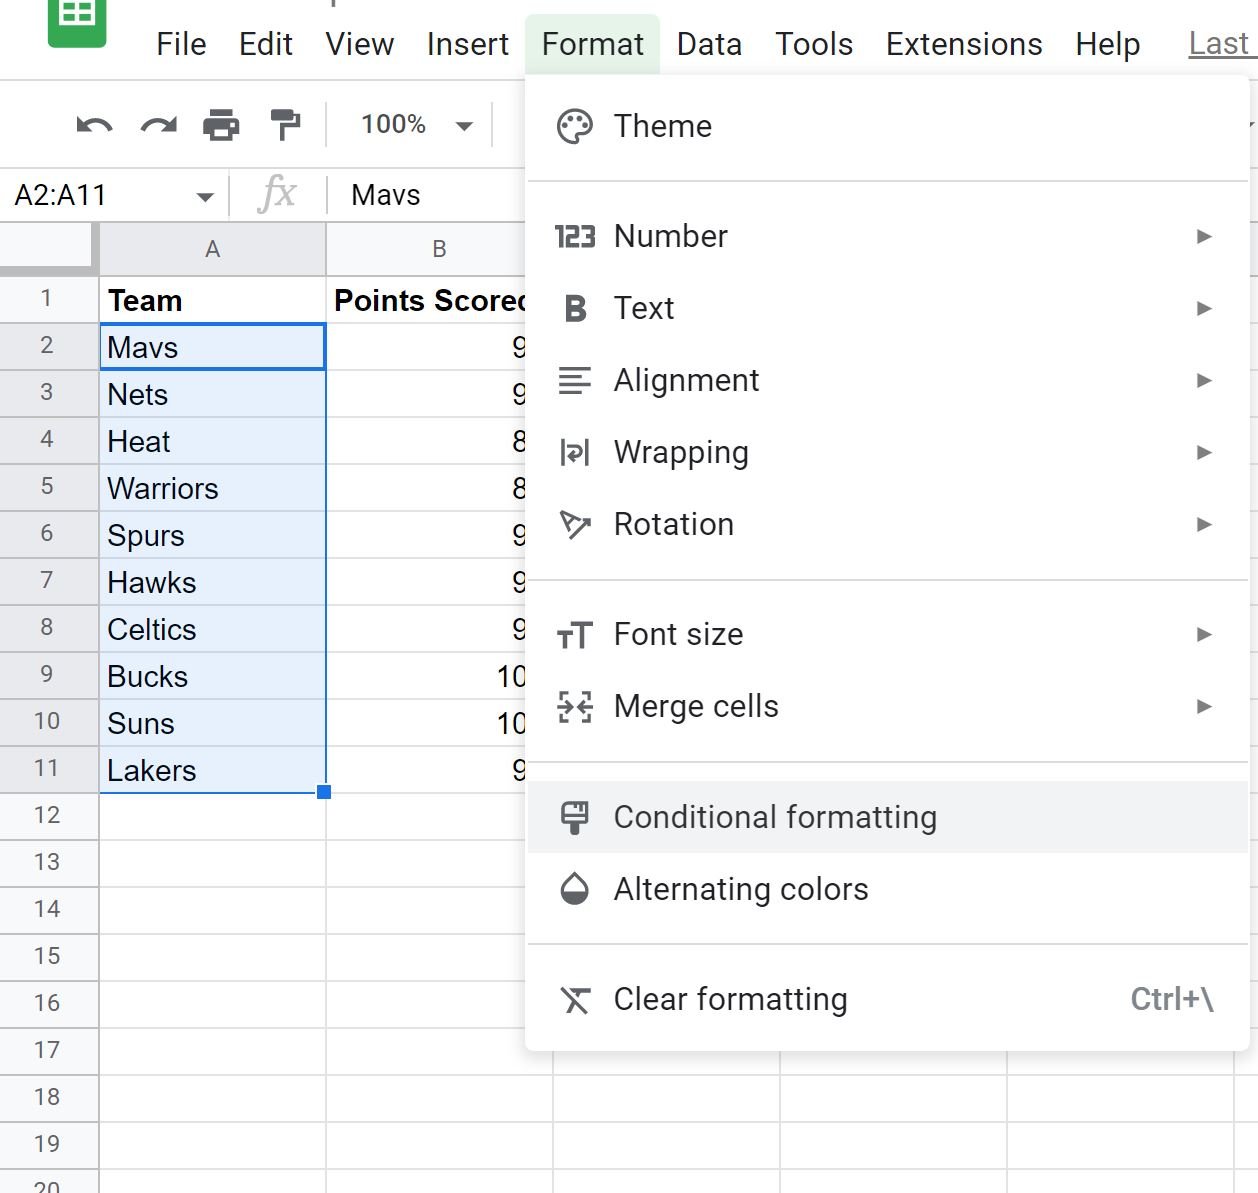The image size is (1258, 1193).
Task: Open the Tools menu
Action: point(814,44)
